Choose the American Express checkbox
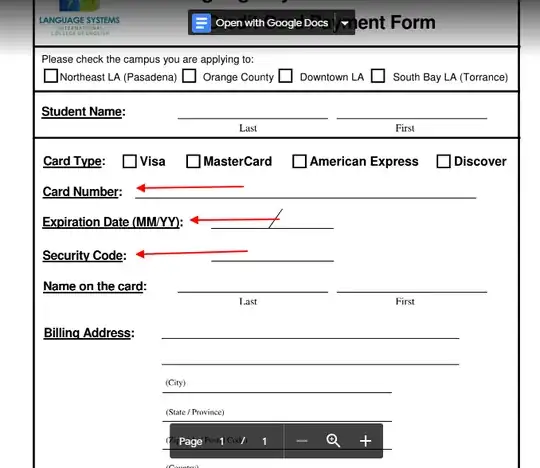The height and width of the screenshot is (468, 540). pos(299,161)
